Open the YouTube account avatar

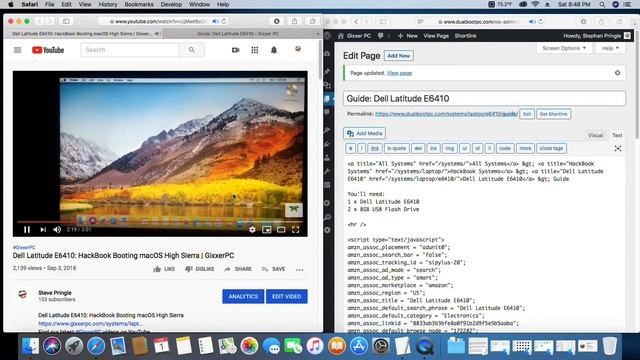click(x=298, y=49)
